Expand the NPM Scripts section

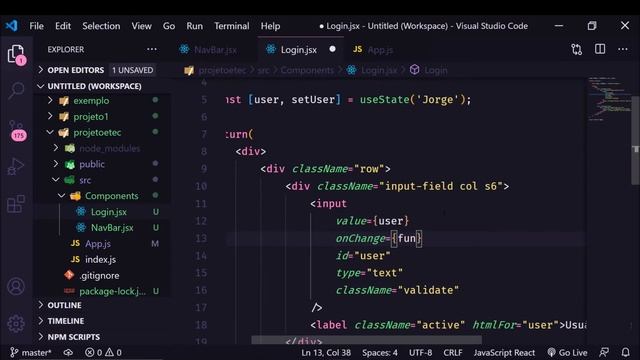click(73, 337)
